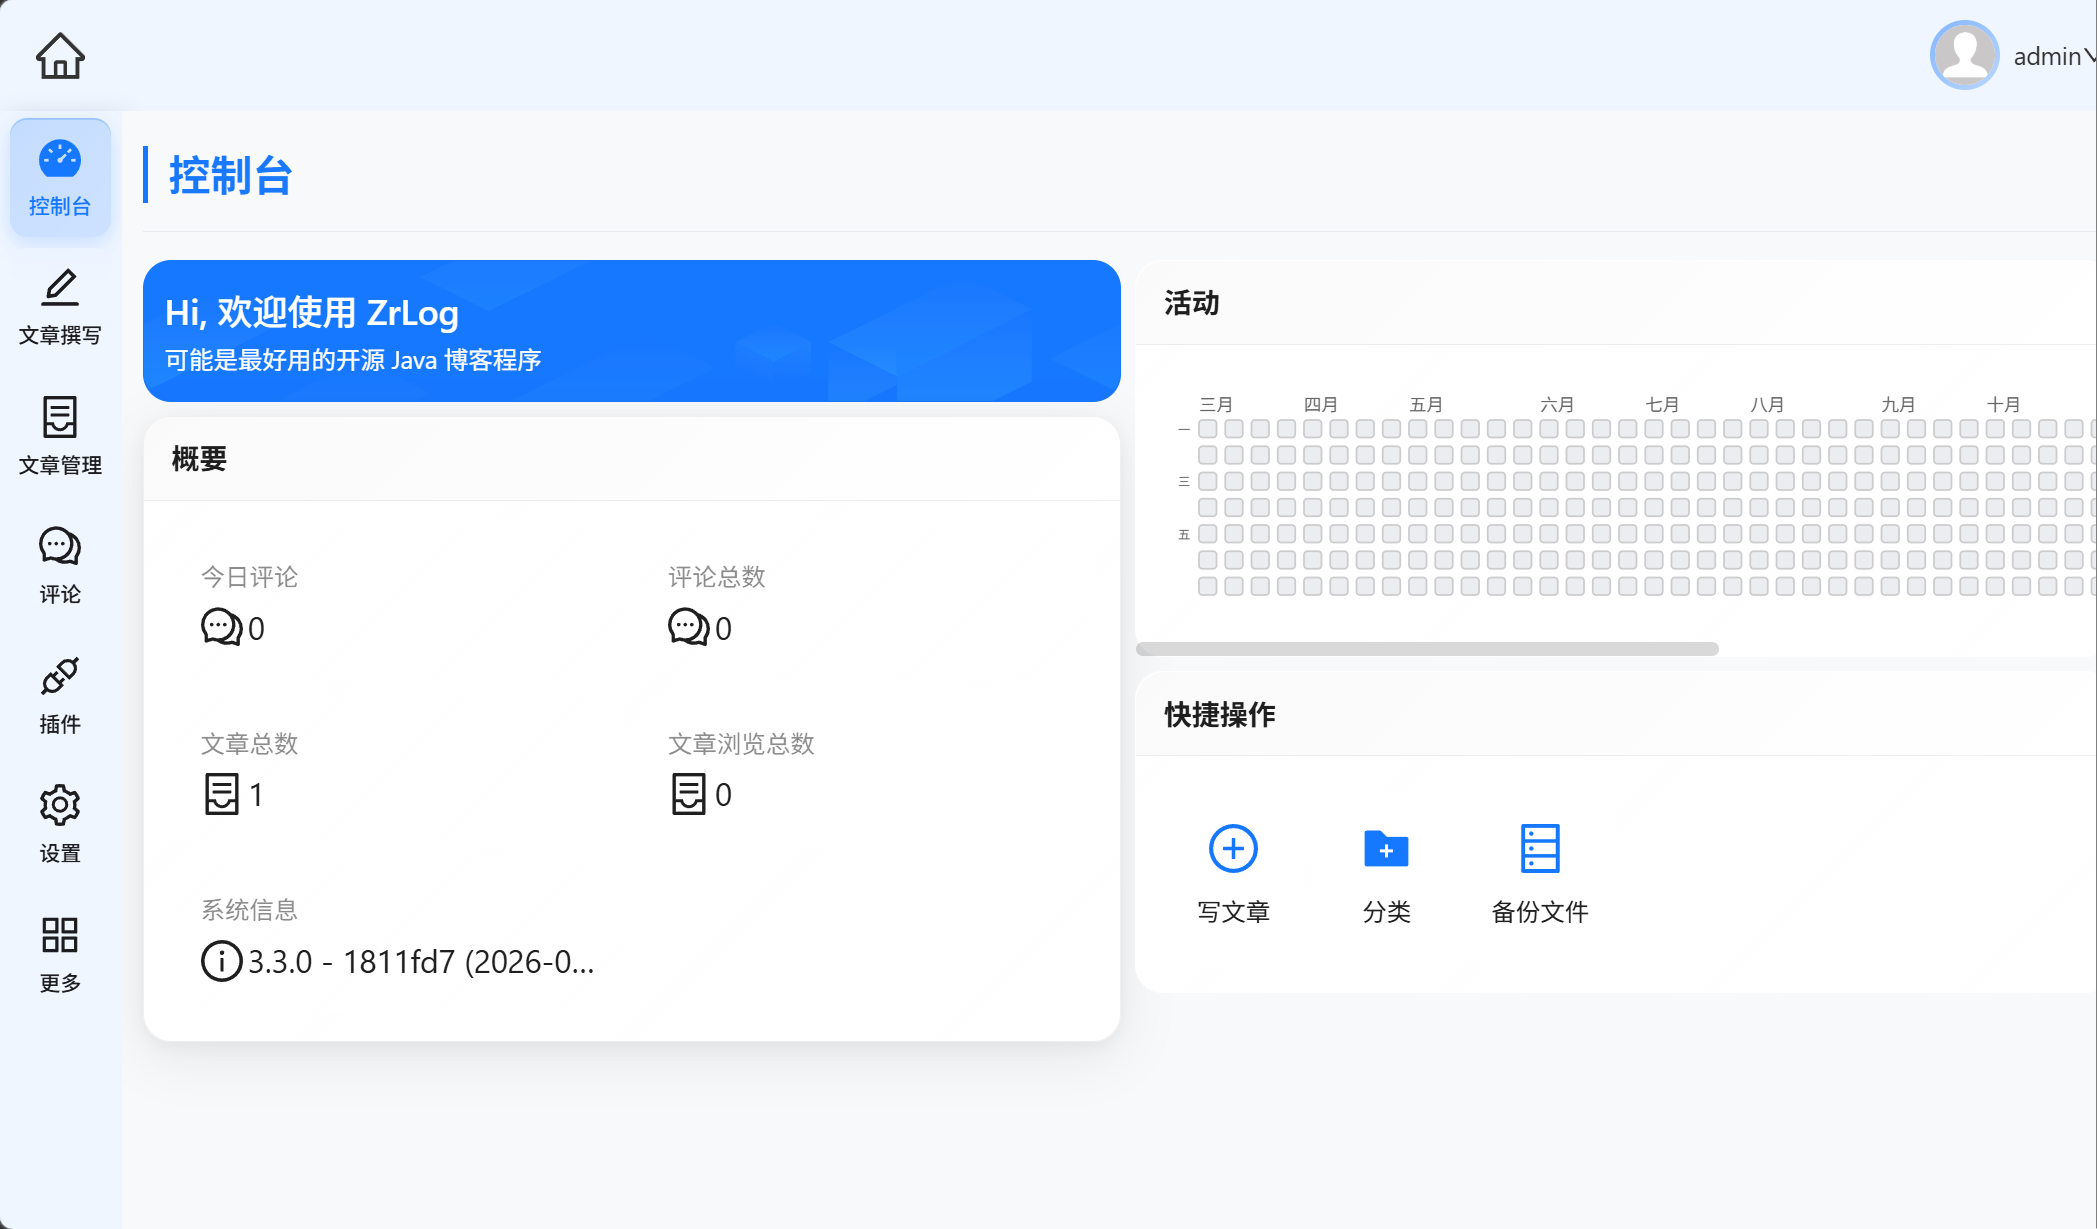
Task: Click the first activity cell under 三月
Action: pyautogui.click(x=1208, y=429)
